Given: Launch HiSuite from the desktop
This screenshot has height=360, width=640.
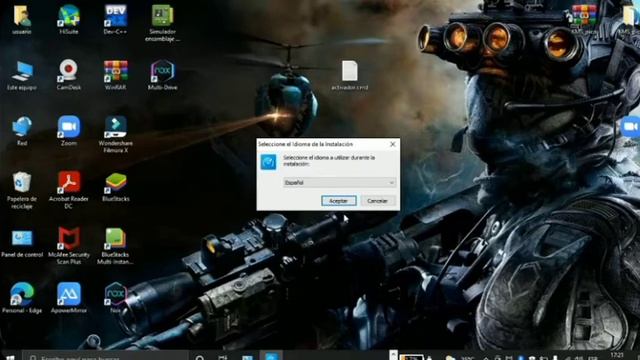Looking at the screenshot, I should tap(69, 19).
